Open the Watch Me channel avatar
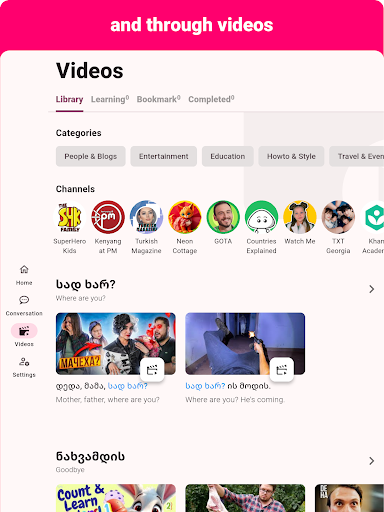The image size is (384, 512). [300, 217]
